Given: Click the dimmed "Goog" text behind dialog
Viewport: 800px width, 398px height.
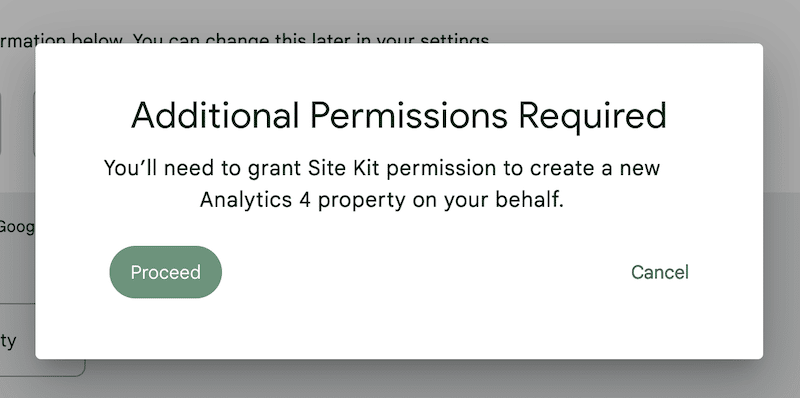Looking at the screenshot, I should click(17, 226).
